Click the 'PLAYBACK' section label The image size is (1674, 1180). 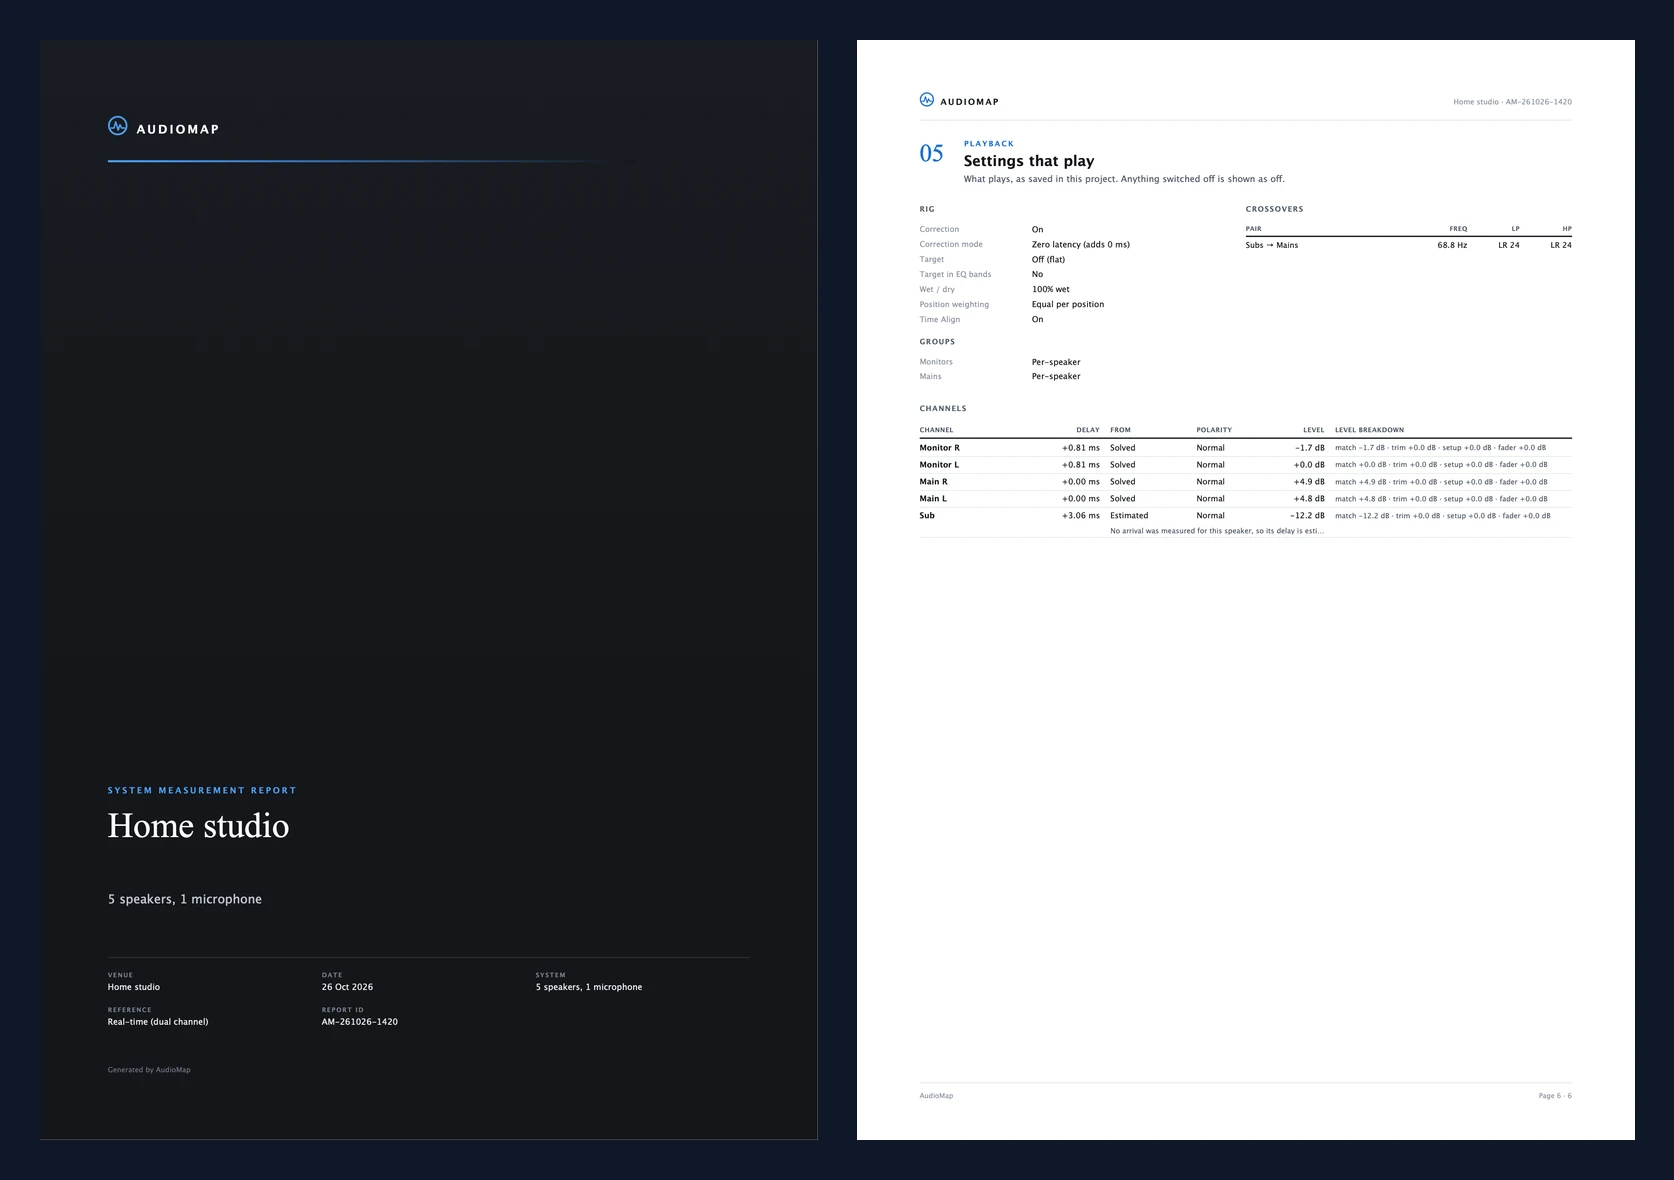[989, 144]
